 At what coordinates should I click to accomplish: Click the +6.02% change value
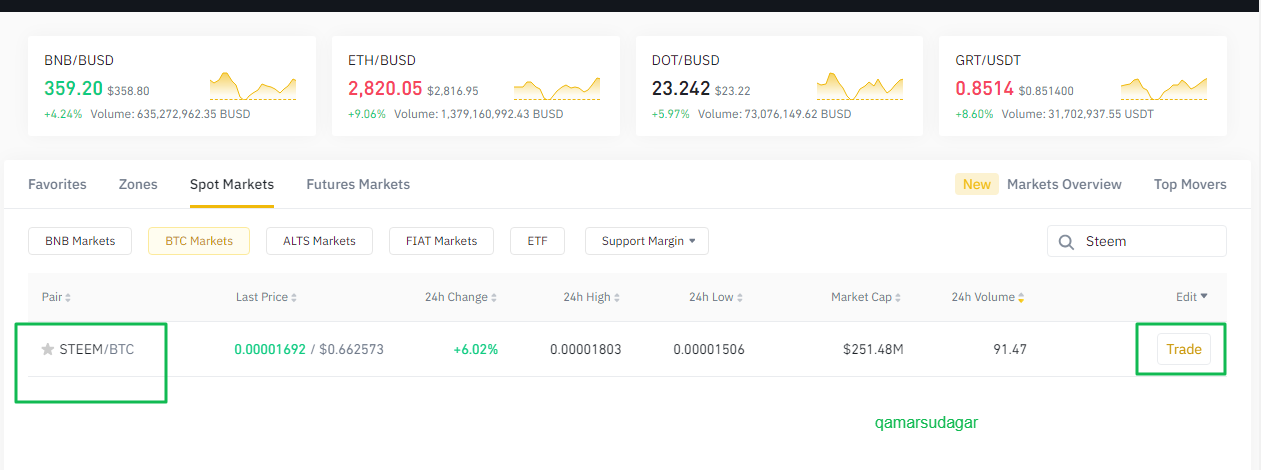coord(475,350)
